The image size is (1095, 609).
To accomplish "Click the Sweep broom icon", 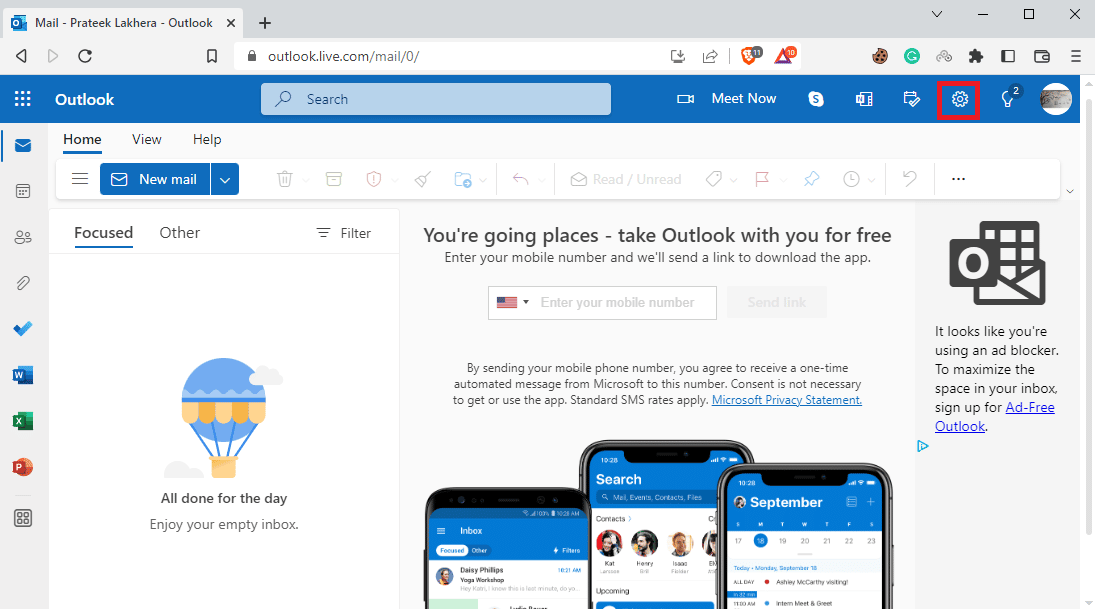I will (x=422, y=179).
